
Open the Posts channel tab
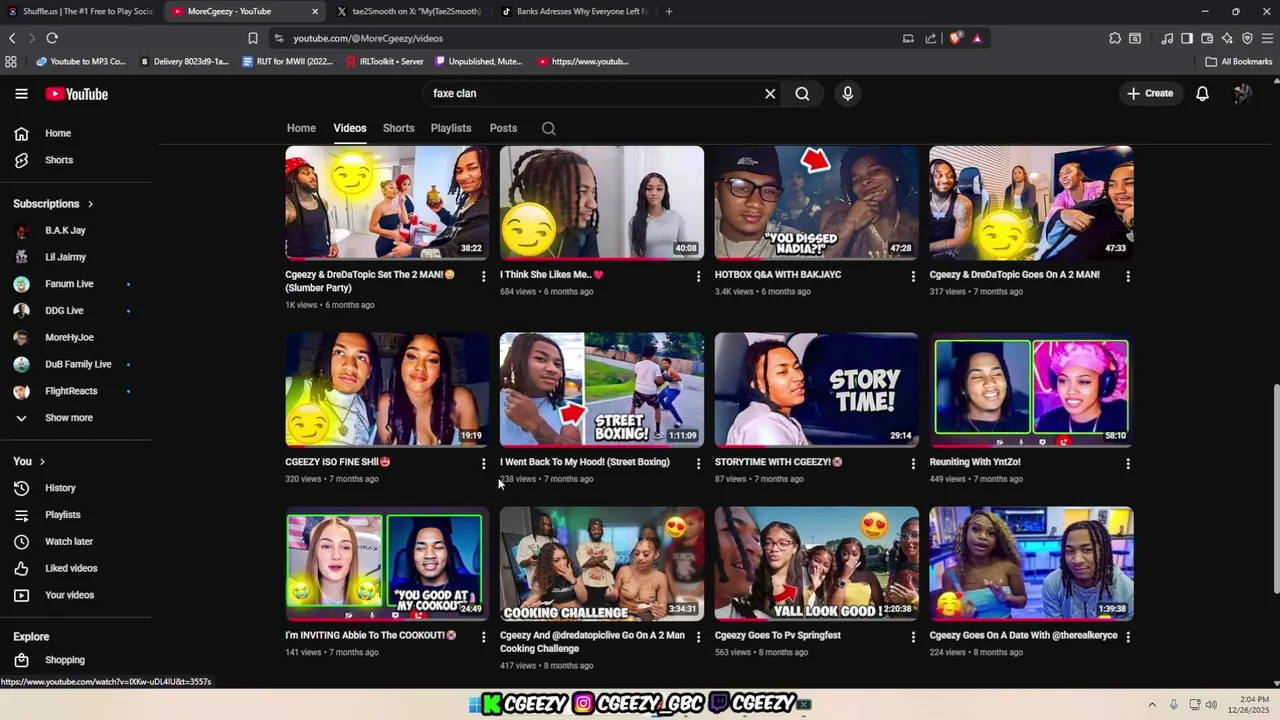coord(503,128)
